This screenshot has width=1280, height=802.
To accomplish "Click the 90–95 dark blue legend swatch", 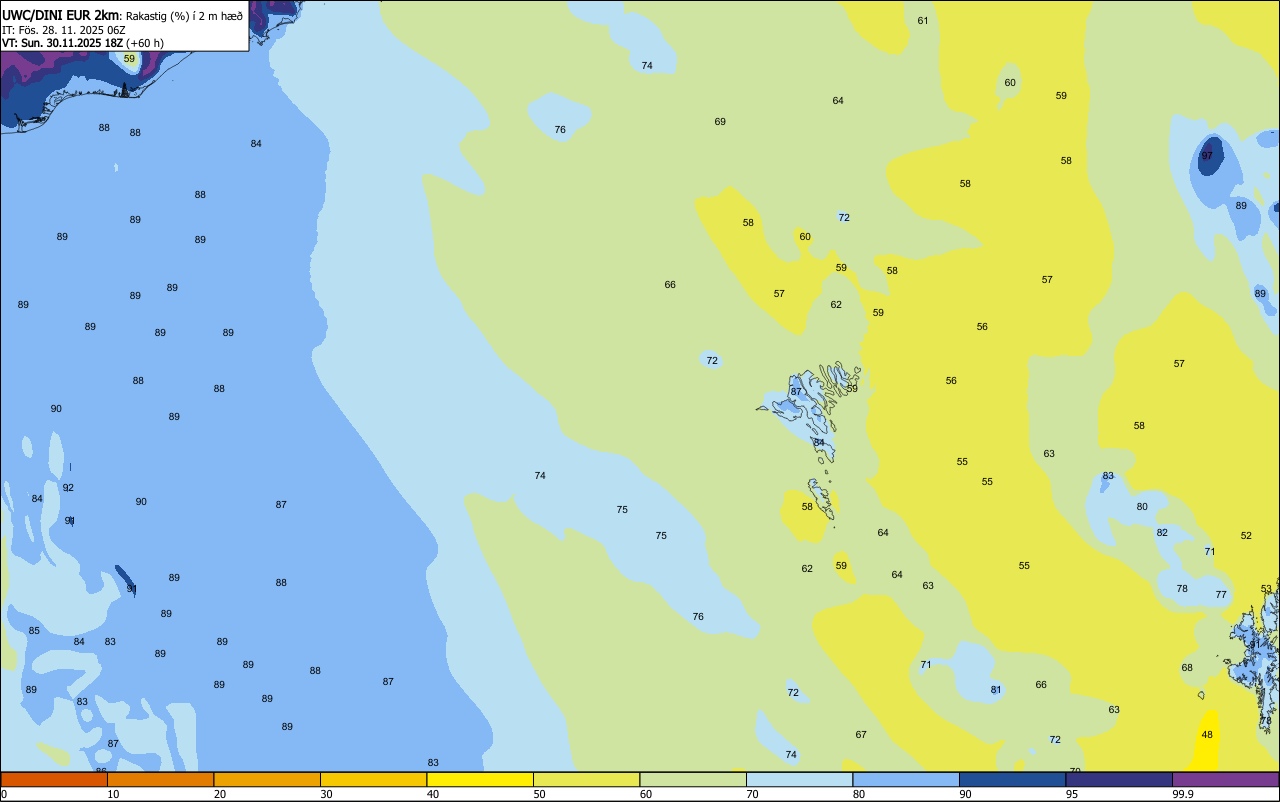I will tap(1012, 779).
